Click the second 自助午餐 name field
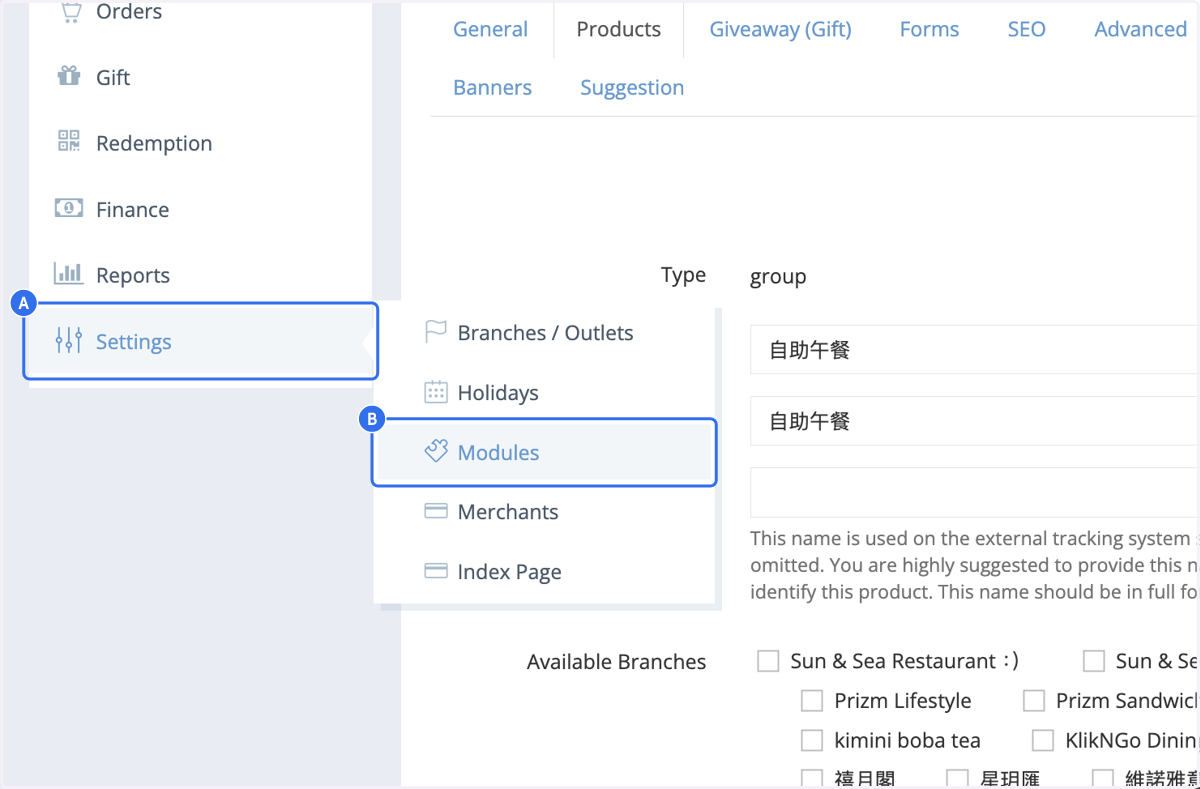Screen dimensions: 1200x789 975,421
